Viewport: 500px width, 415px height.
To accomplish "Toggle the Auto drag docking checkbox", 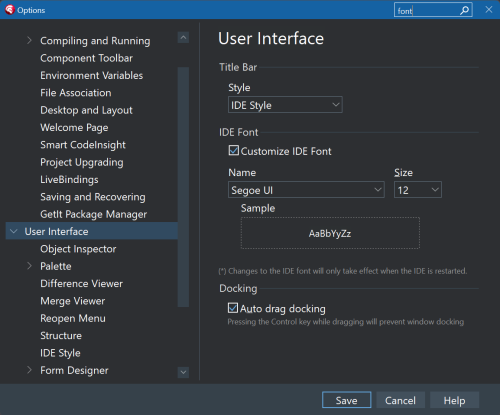I will (233, 308).
